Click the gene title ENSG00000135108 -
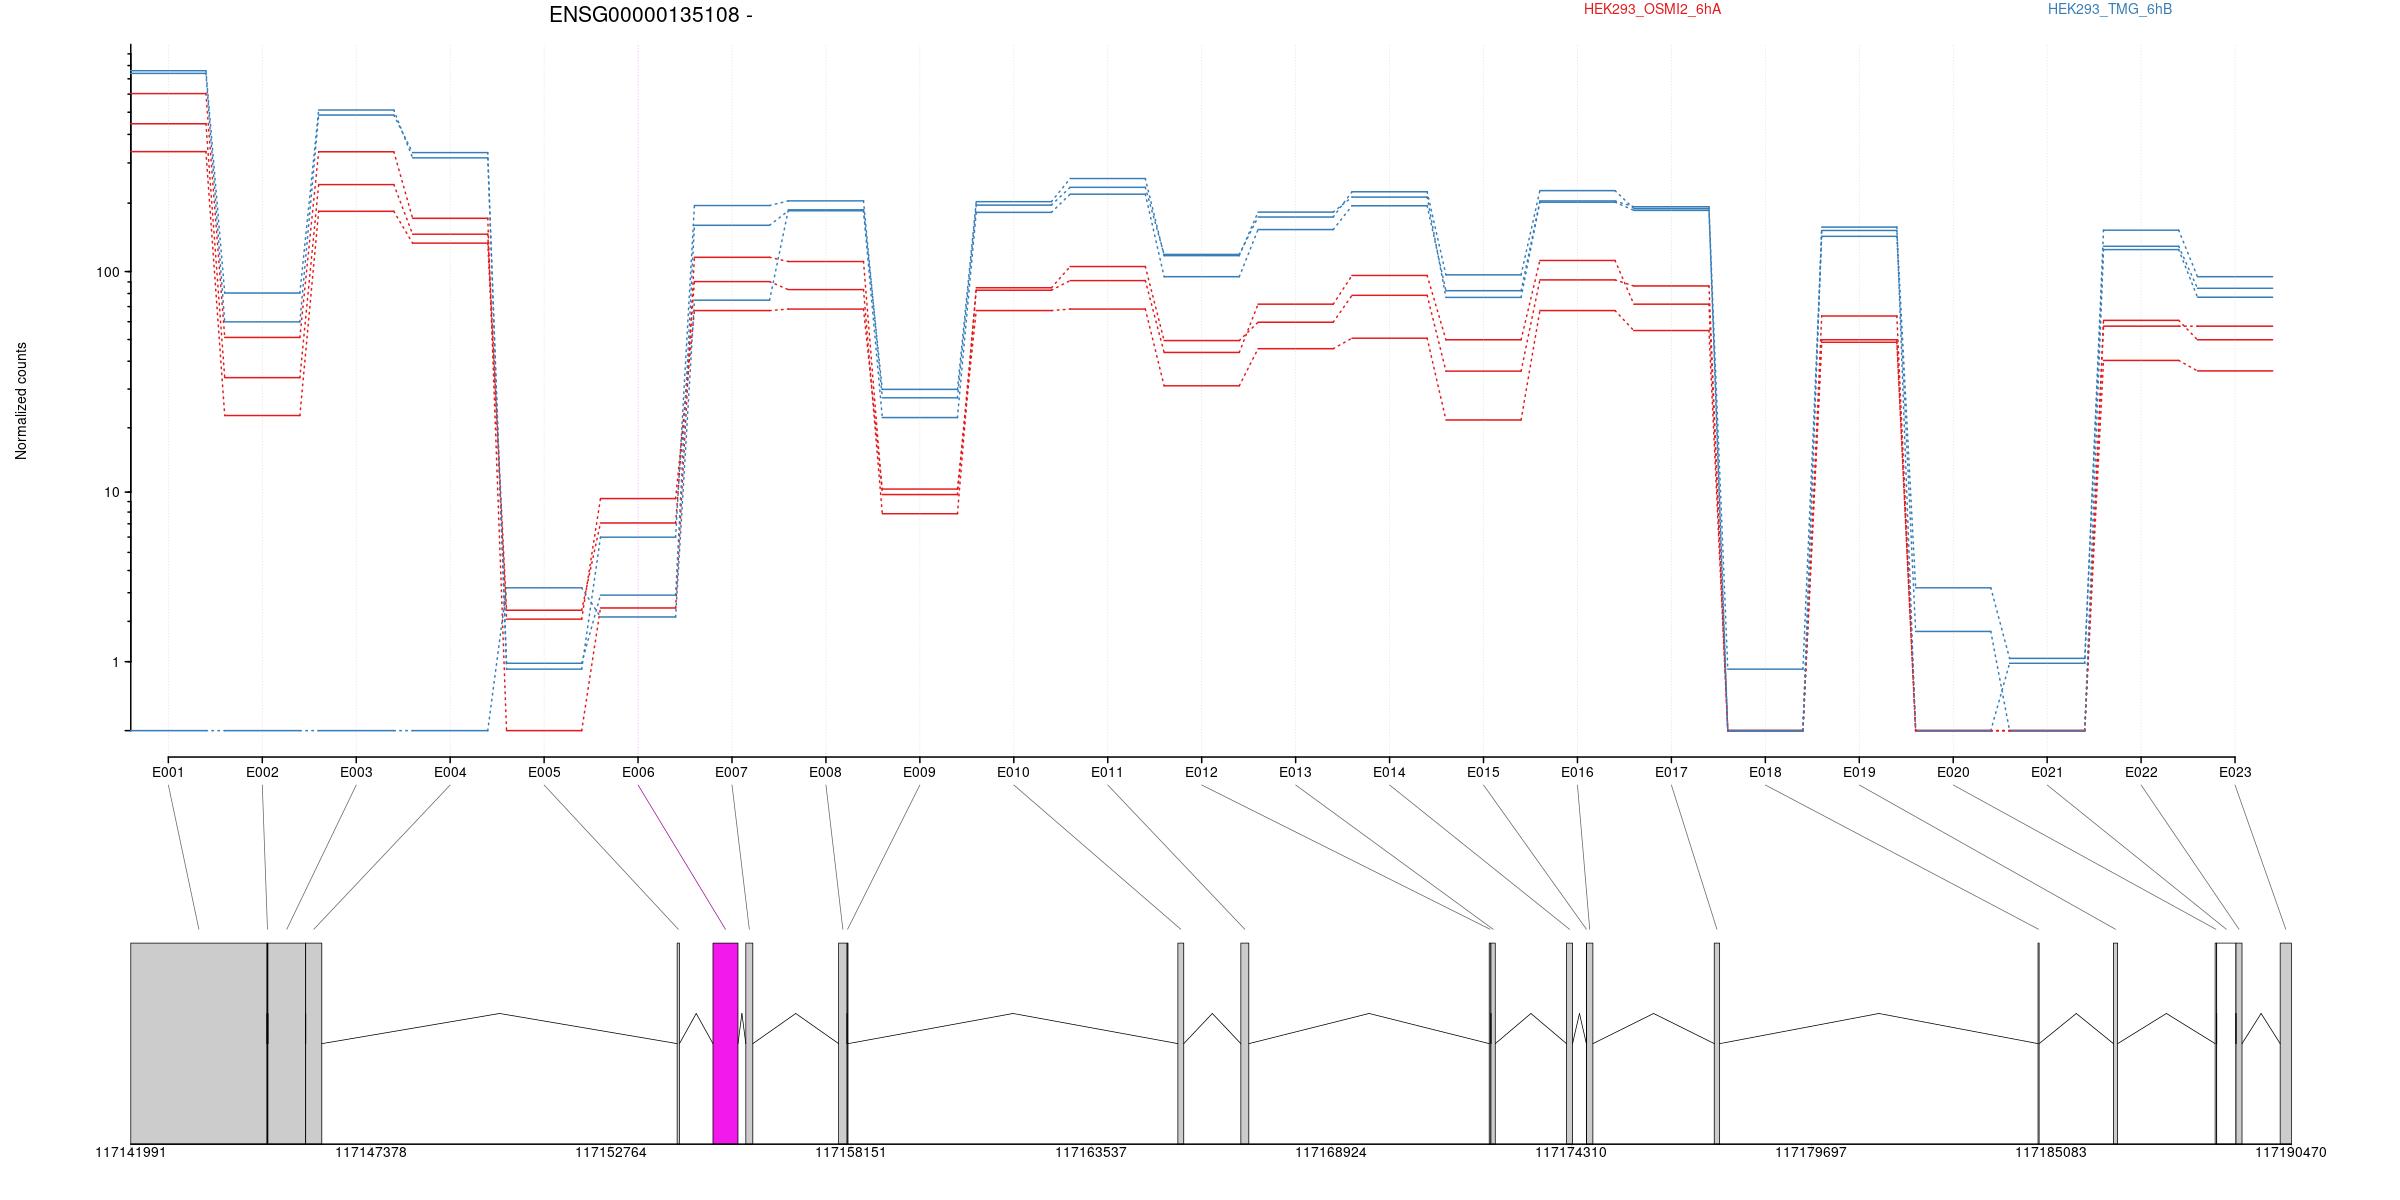Screen dimensions: 2400x1200 tap(651, 15)
